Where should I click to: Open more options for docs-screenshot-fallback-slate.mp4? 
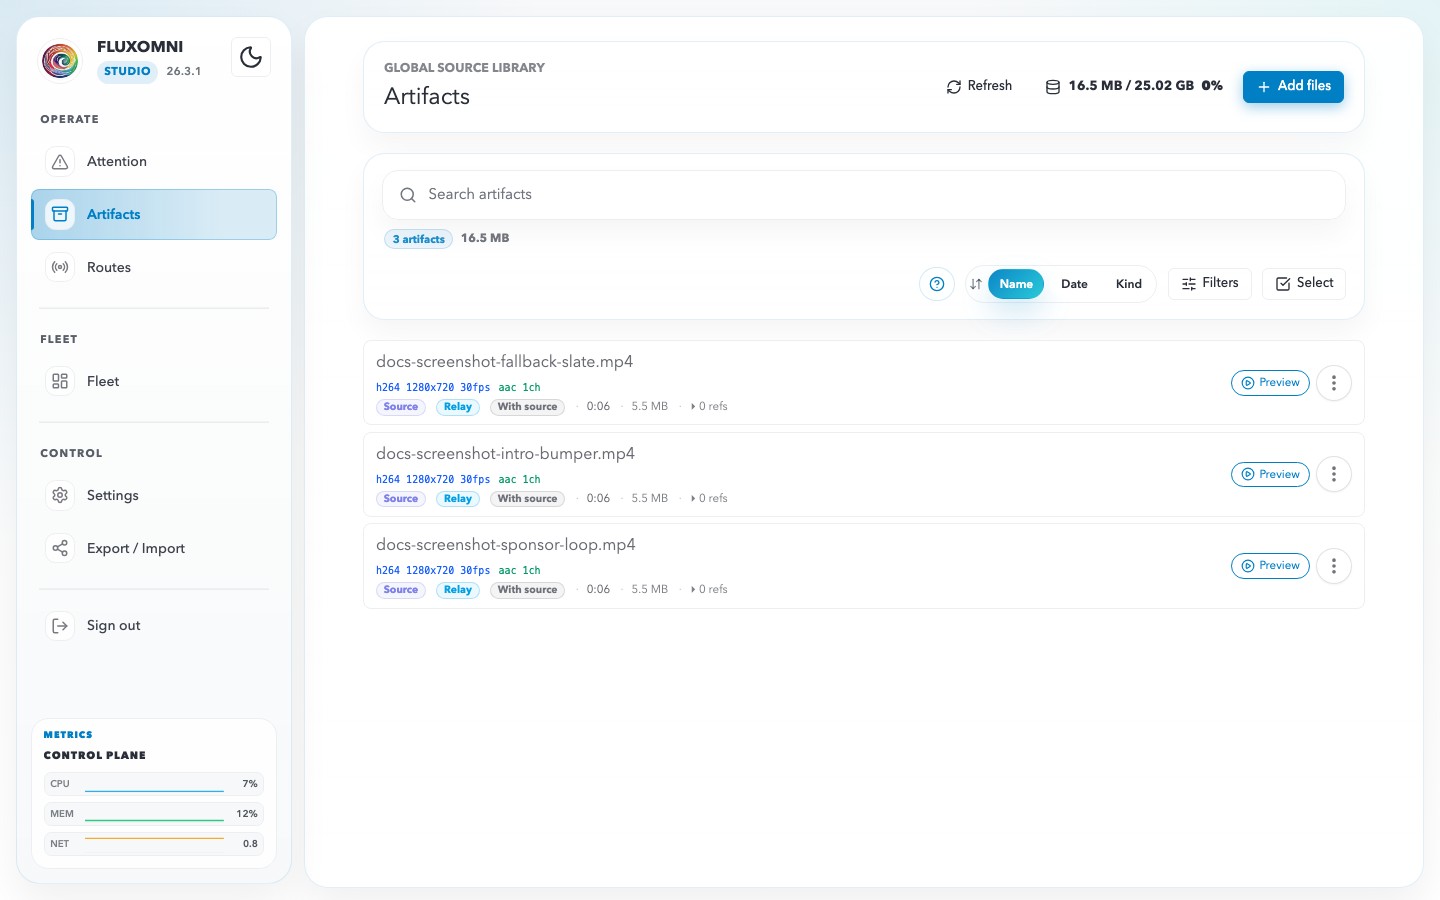[1334, 383]
